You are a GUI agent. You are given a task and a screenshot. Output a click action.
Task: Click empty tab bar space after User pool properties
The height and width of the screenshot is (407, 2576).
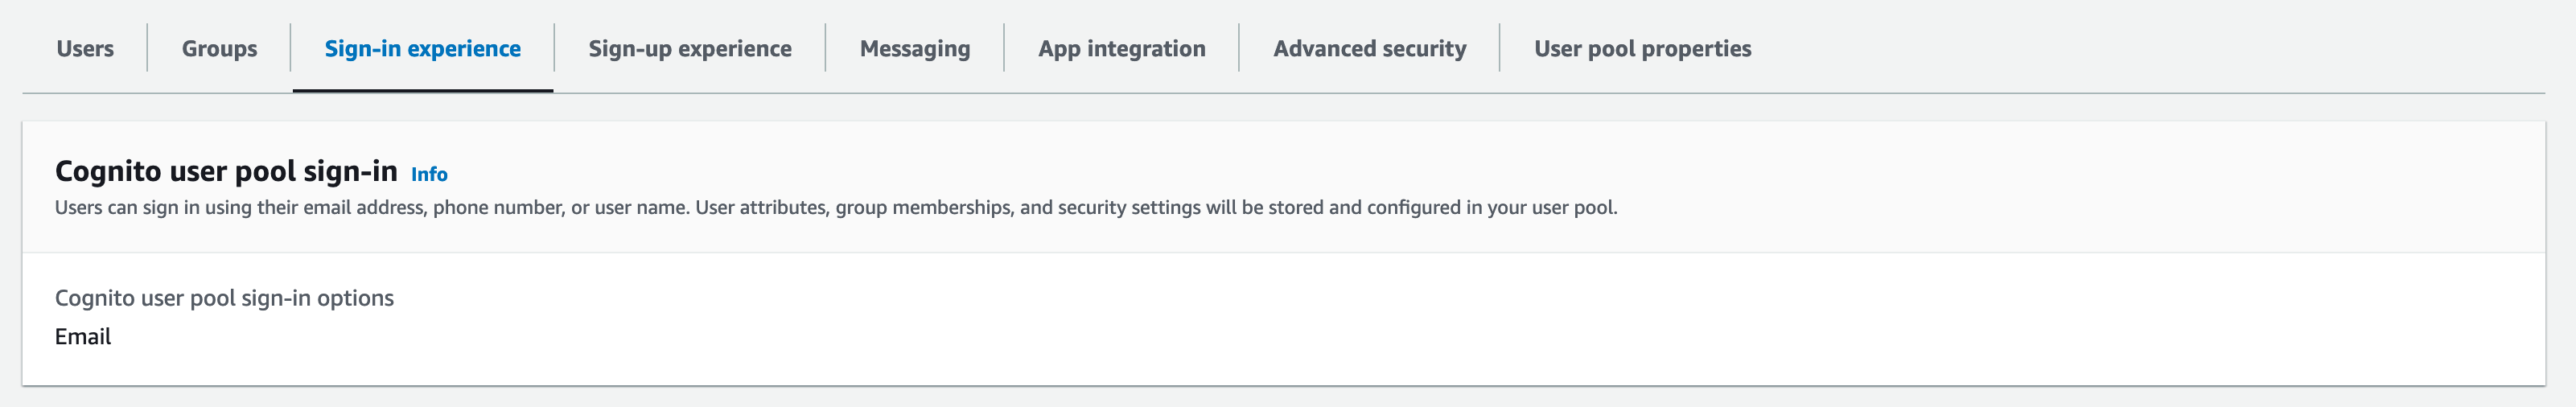pyautogui.click(x=2150, y=48)
